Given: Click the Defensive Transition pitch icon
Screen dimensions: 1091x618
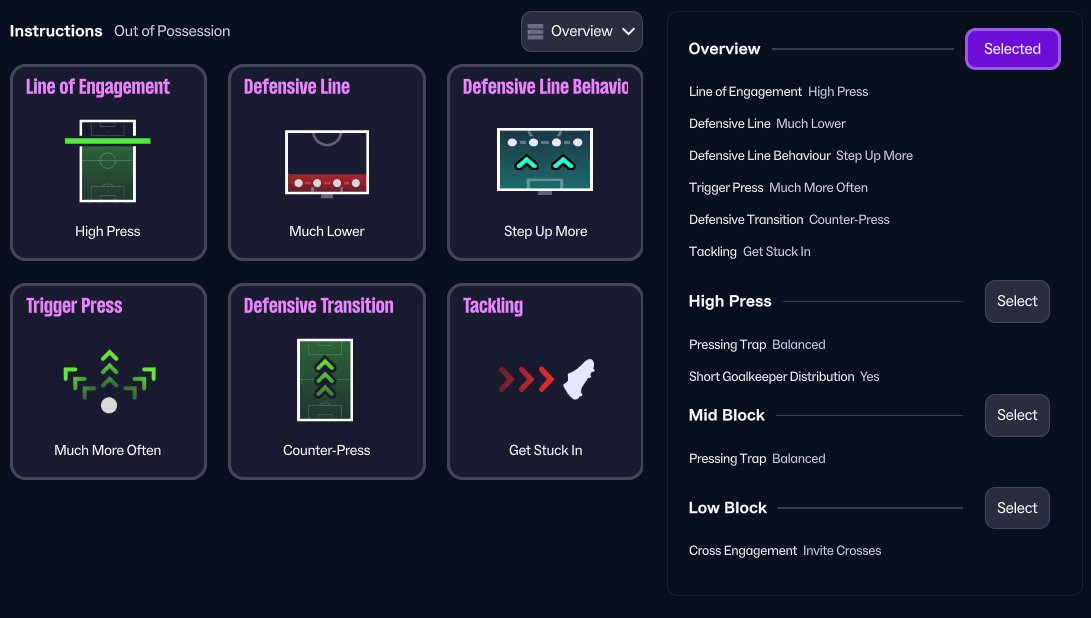Looking at the screenshot, I should [x=326, y=380].
